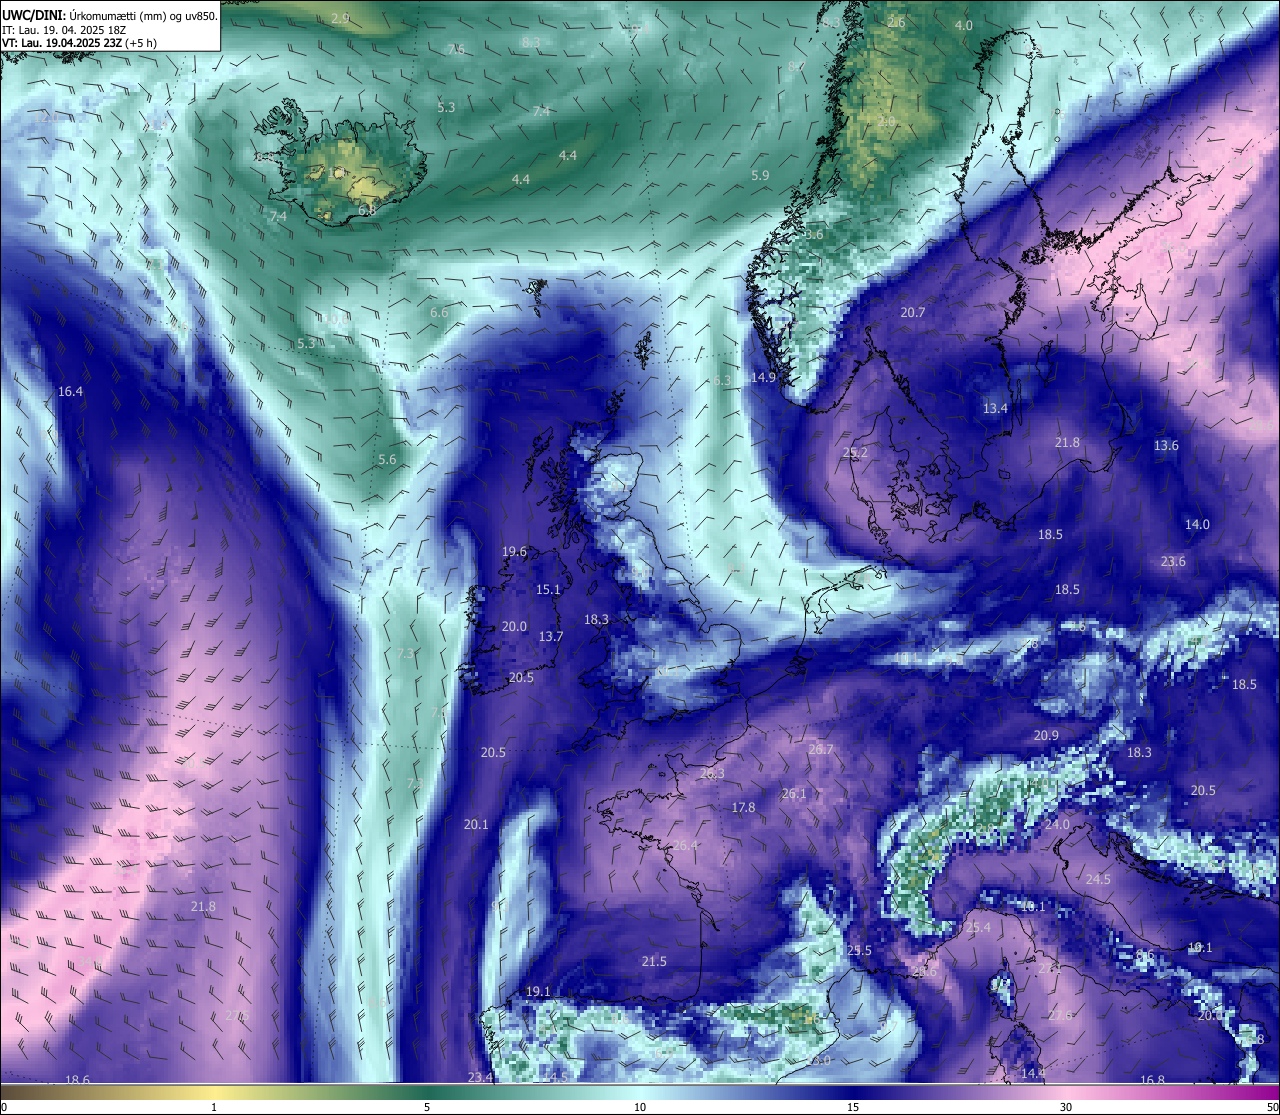Click the 18.6 value at the bottom left

click(77, 1080)
